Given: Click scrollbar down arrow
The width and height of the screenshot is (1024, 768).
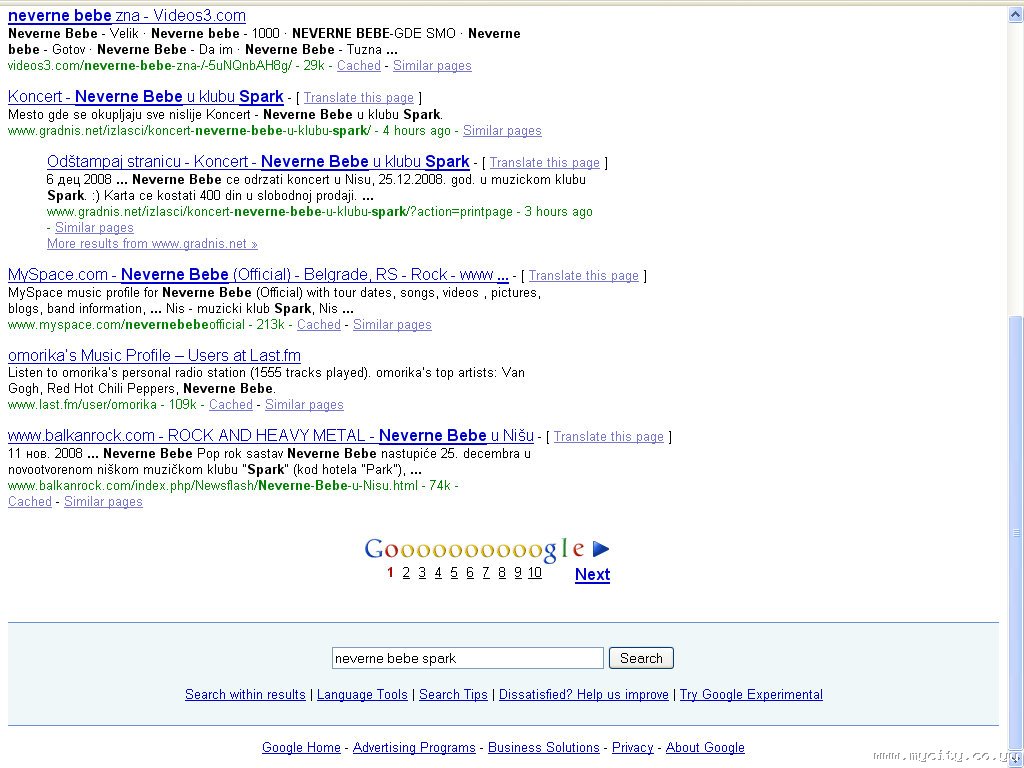Looking at the screenshot, I should click(1016, 759).
